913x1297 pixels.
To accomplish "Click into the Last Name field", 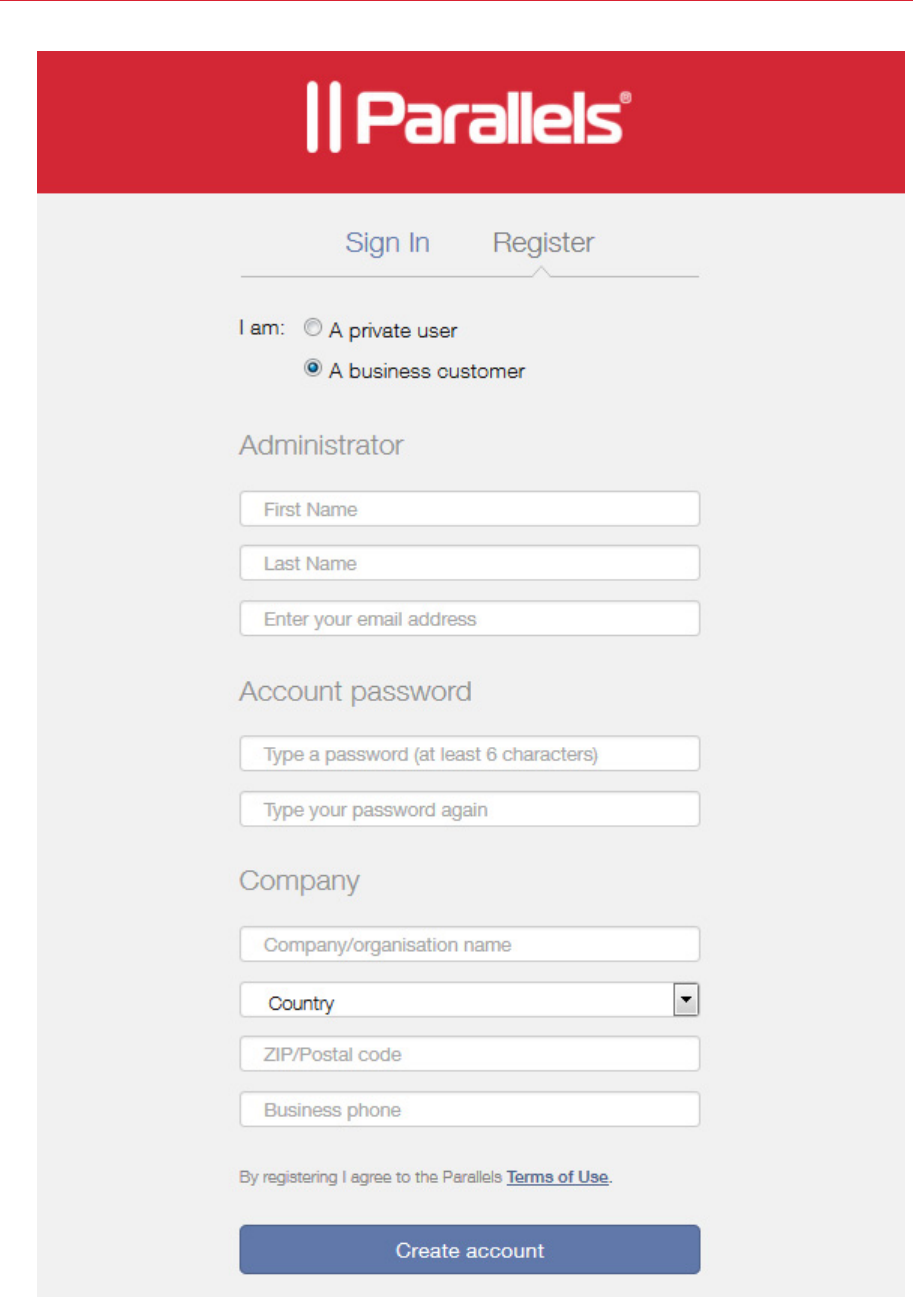I will pyautogui.click(x=469, y=564).
